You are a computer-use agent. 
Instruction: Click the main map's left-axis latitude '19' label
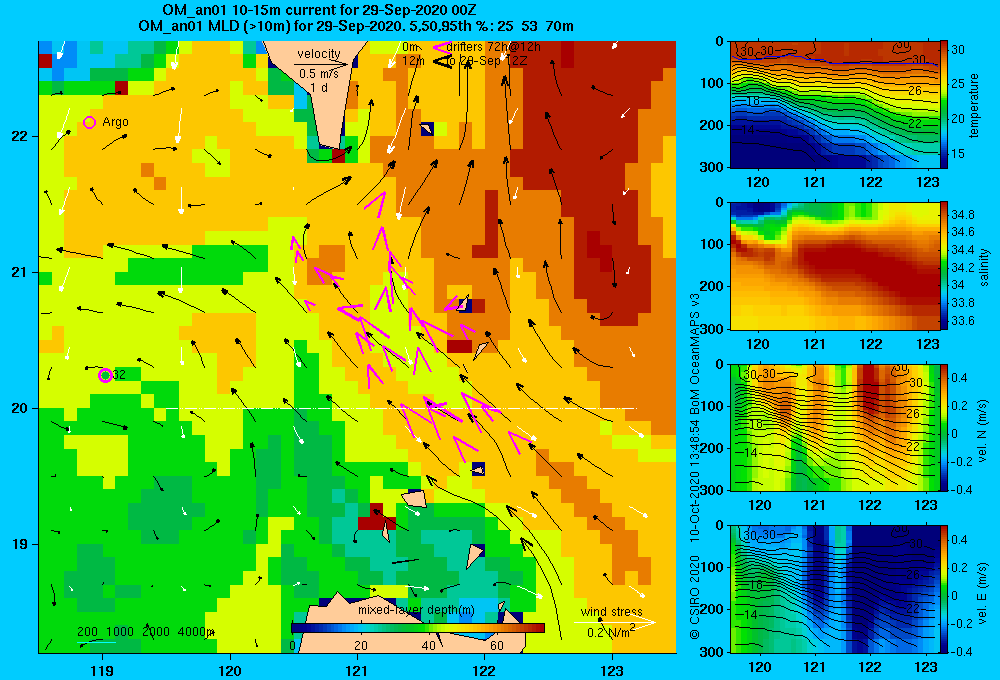pyautogui.click(x=19, y=544)
